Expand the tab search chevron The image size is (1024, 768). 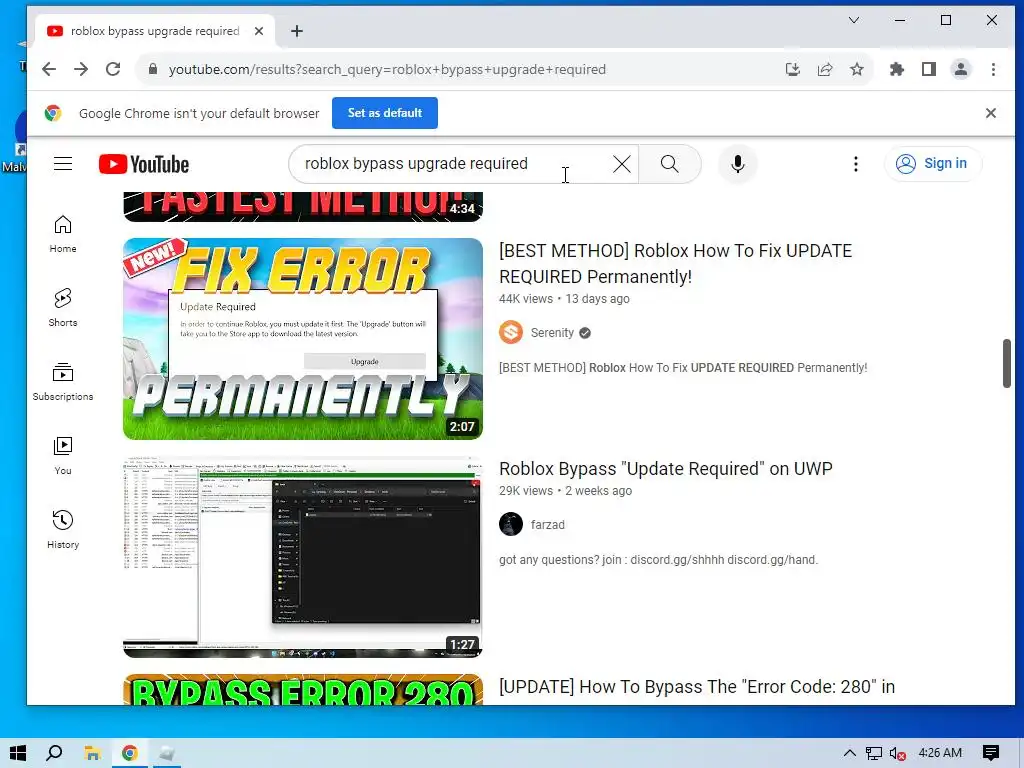point(854,20)
